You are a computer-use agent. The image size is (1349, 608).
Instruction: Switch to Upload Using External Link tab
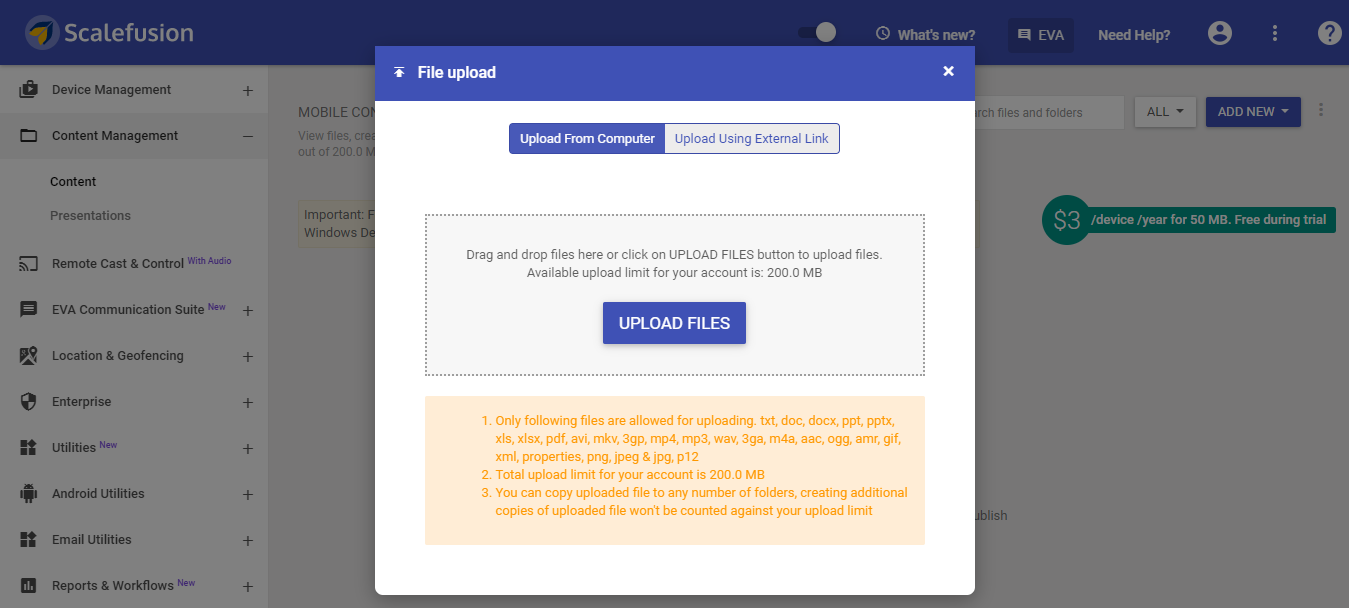(752, 139)
